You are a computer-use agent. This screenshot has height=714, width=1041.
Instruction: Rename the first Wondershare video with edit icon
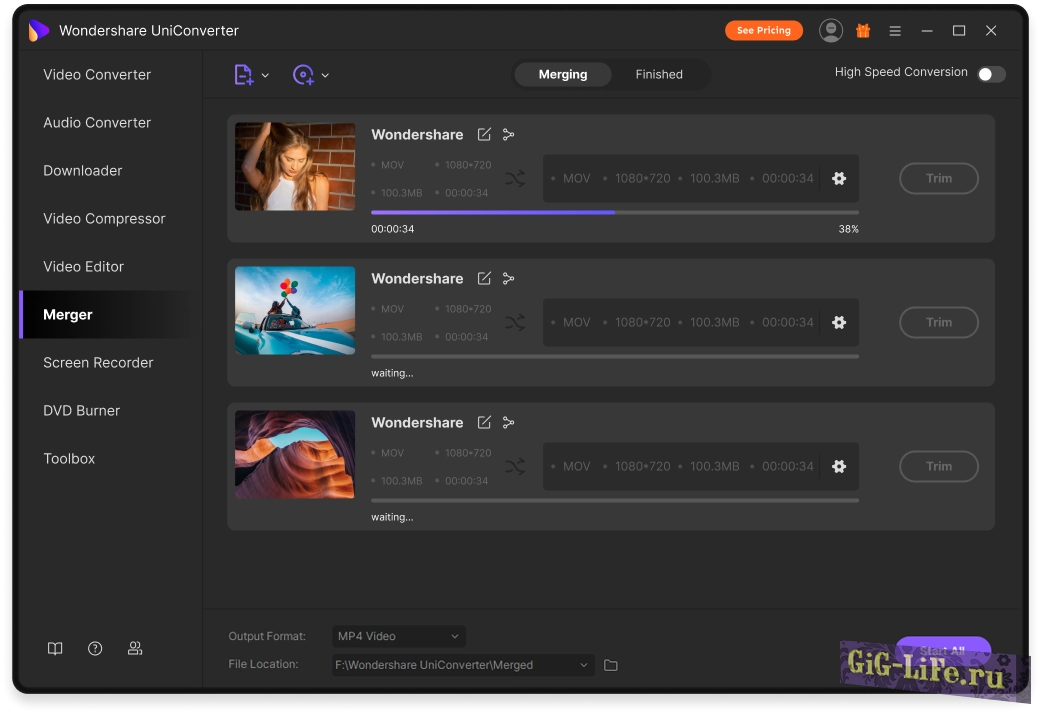point(484,135)
